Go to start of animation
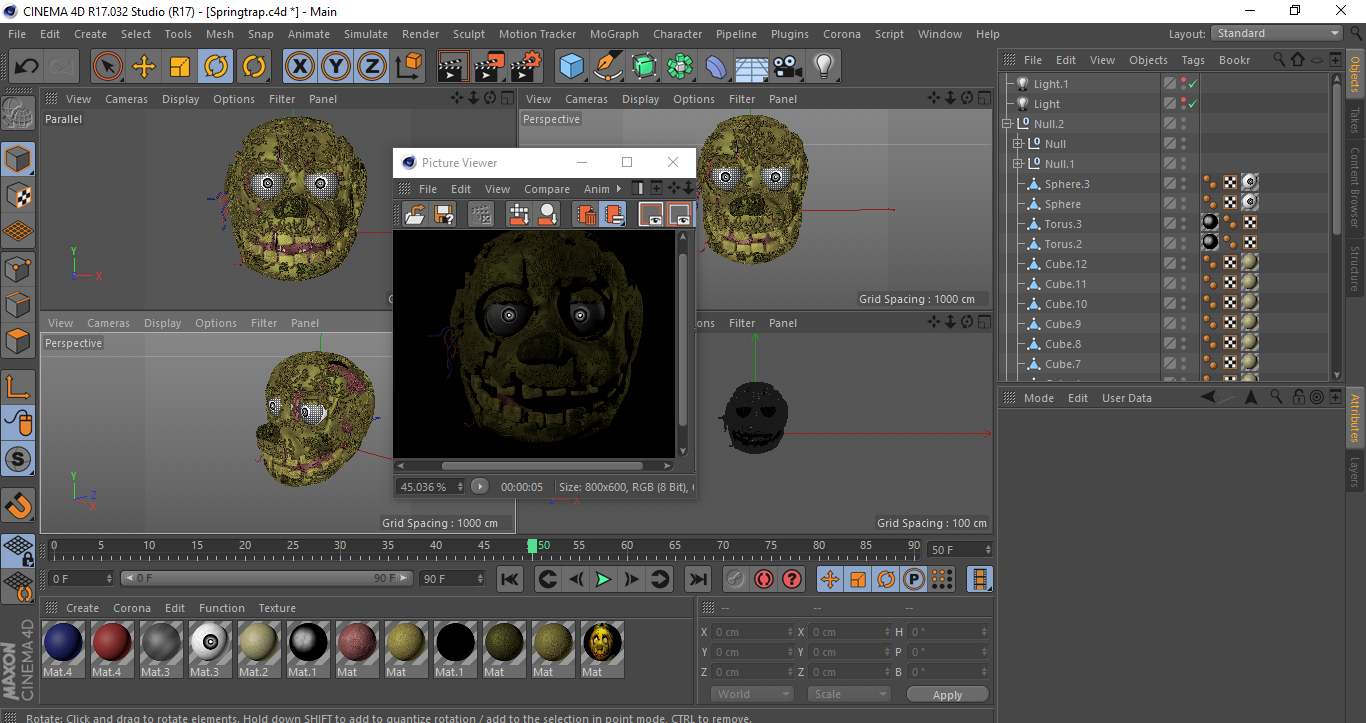 510,579
